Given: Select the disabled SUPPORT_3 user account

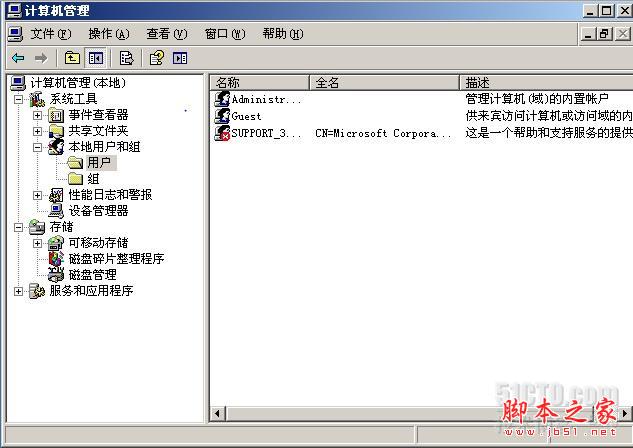Looking at the screenshot, I should 258,133.
